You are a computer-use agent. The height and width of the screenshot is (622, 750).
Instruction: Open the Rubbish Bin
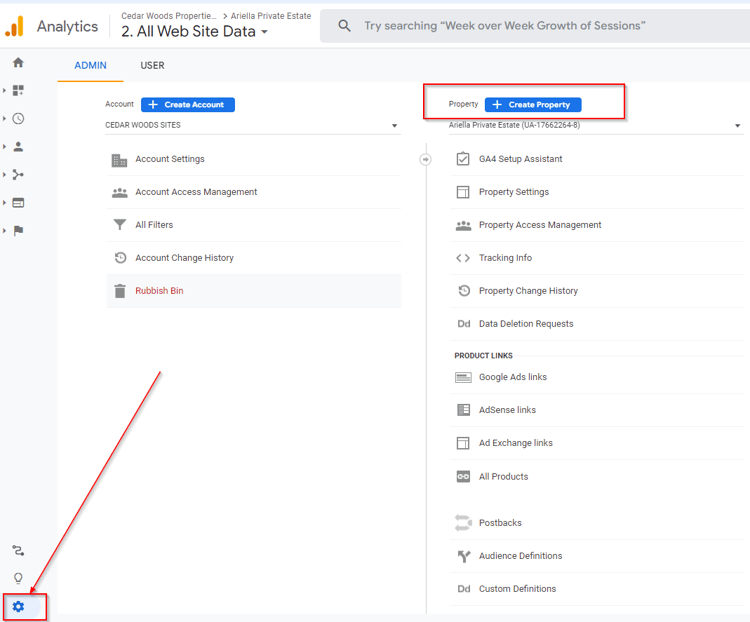[254, 291]
